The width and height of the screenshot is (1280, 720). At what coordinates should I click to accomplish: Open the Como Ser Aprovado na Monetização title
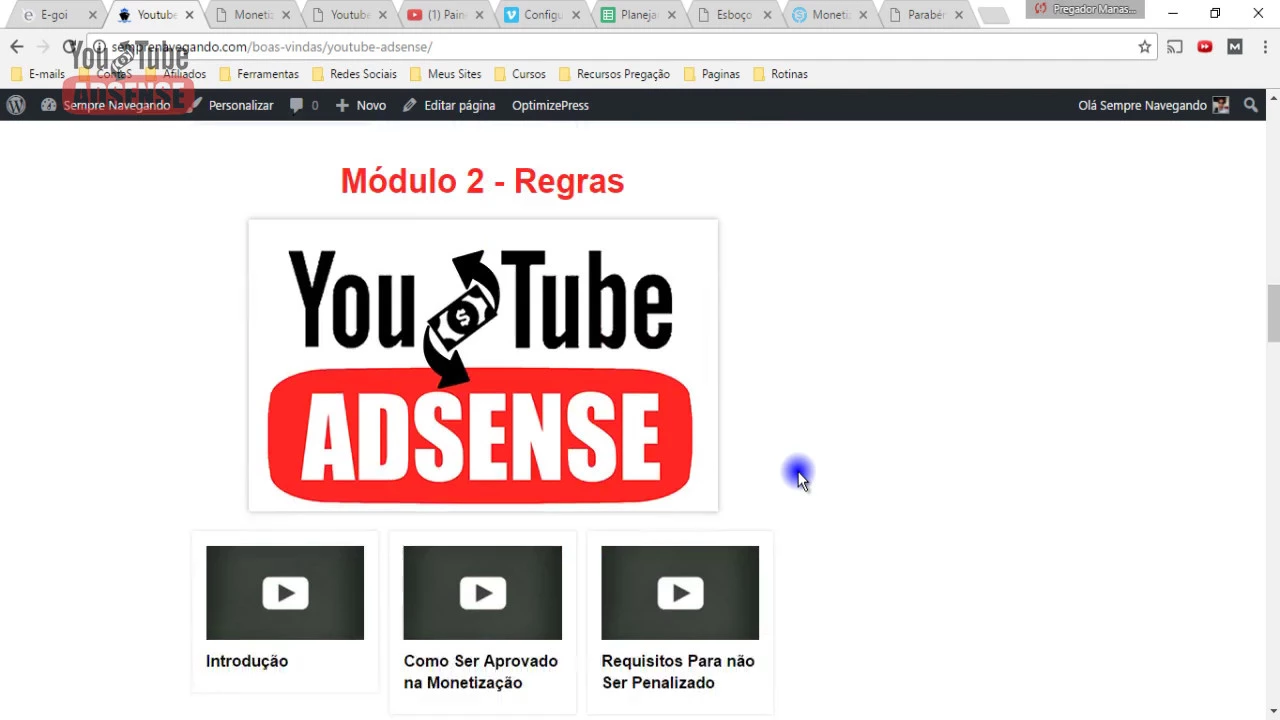pyautogui.click(x=481, y=672)
